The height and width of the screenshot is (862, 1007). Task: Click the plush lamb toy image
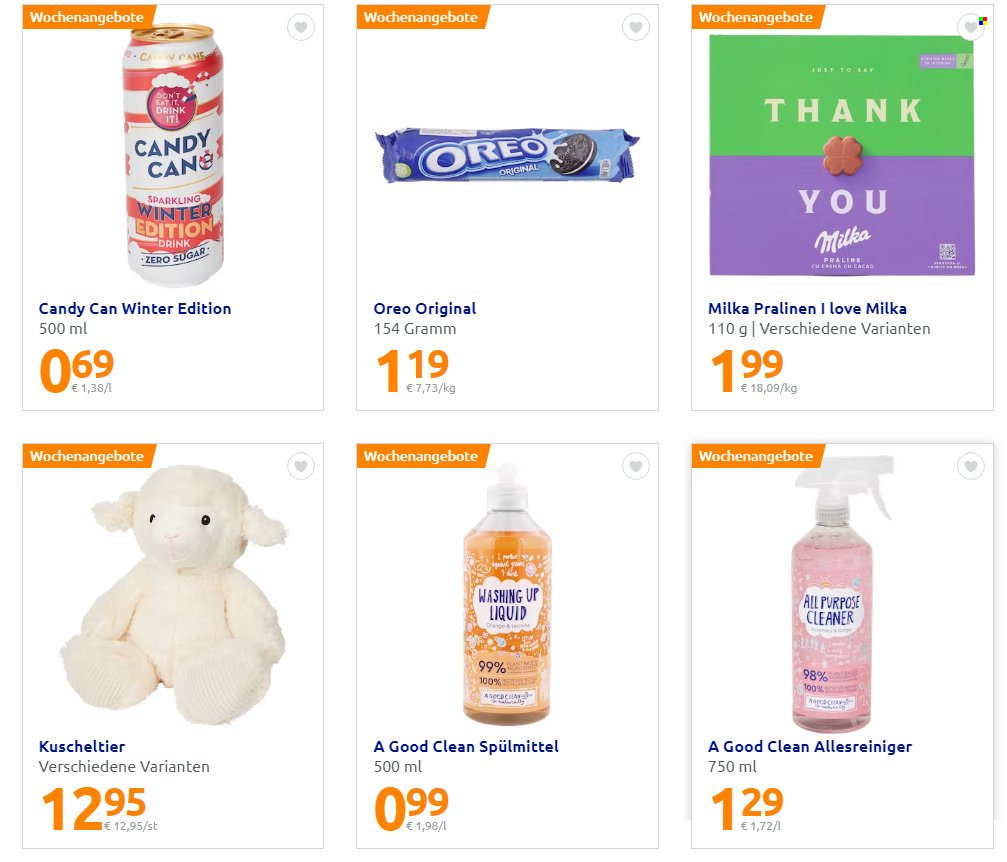point(173,594)
